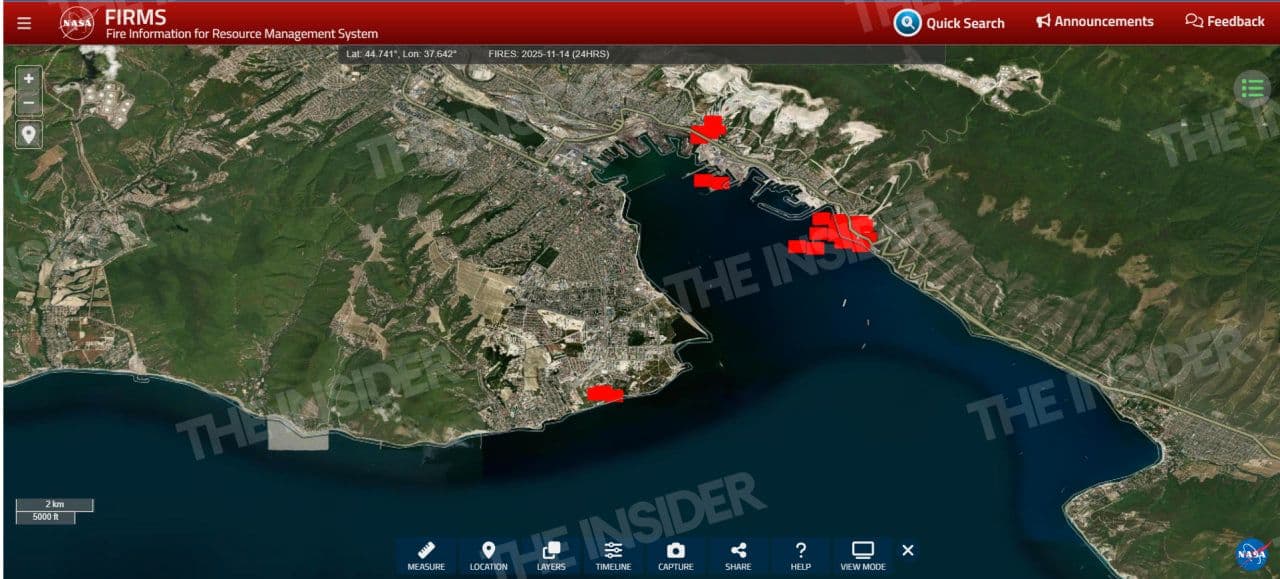The width and height of the screenshot is (1280, 579).
Task: Expand the green legend list panel
Action: [1251, 88]
